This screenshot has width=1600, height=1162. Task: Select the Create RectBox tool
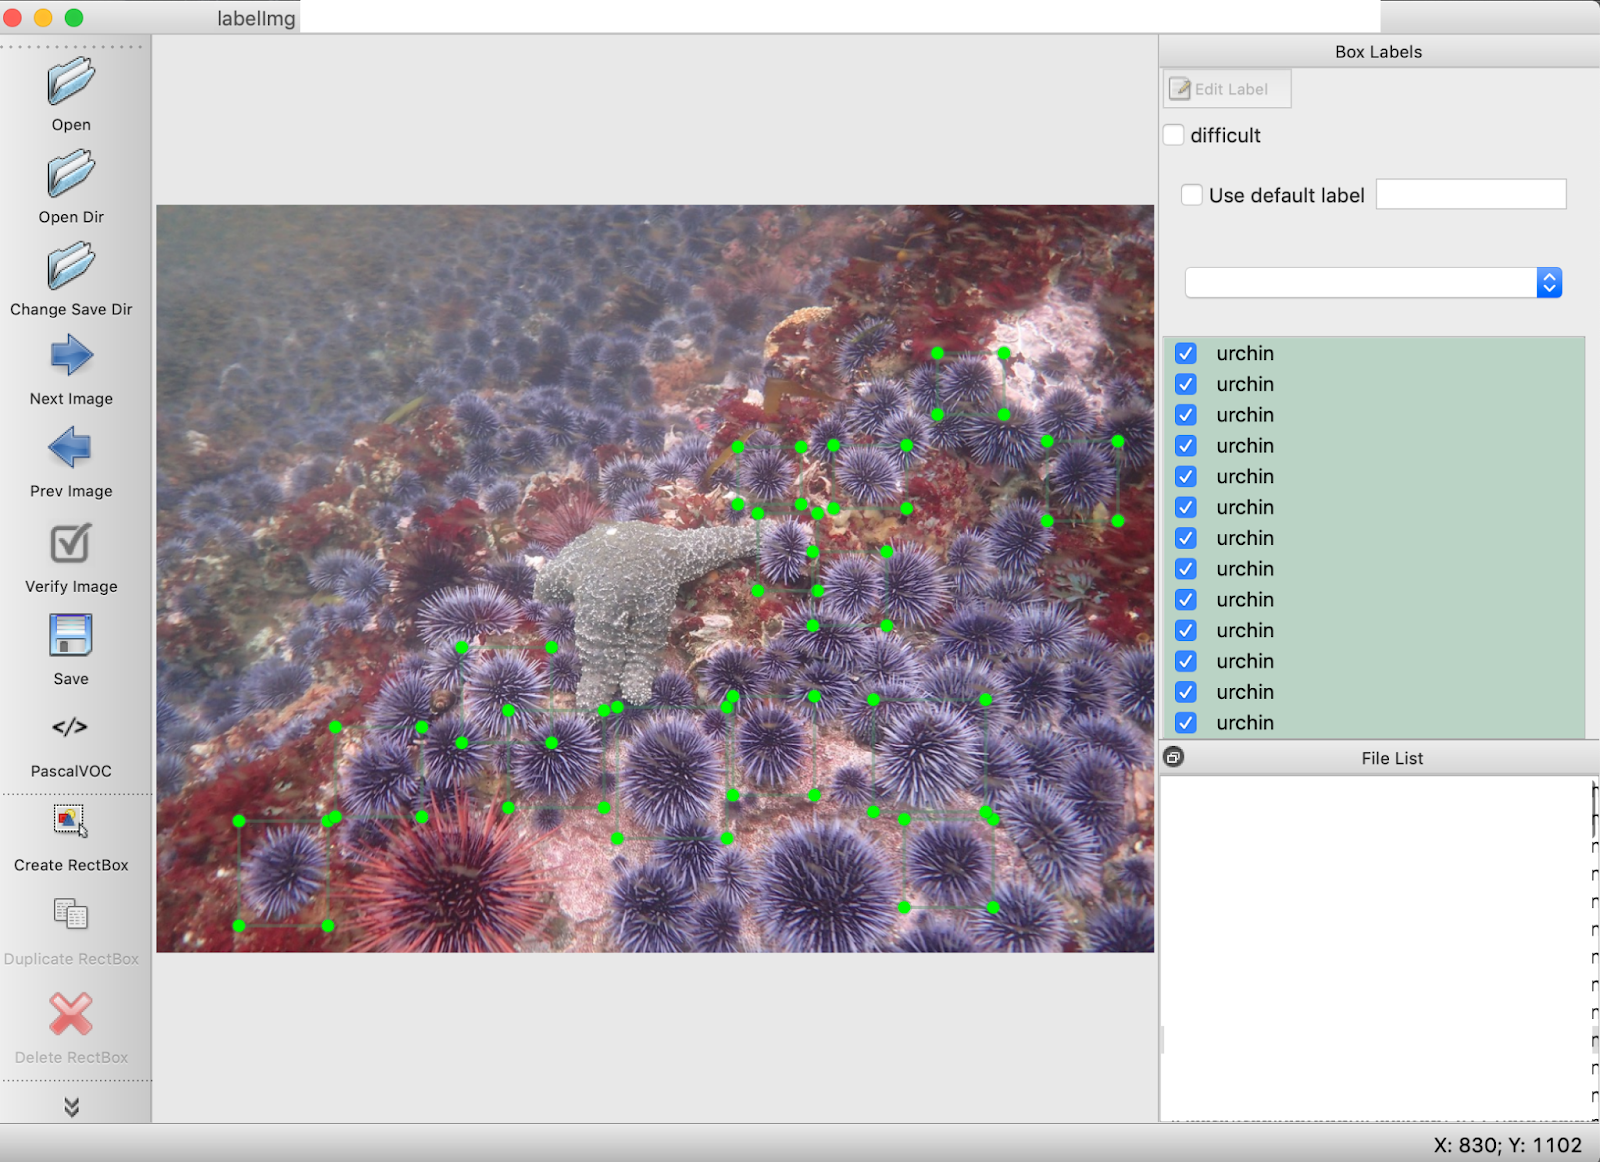coord(71,822)
